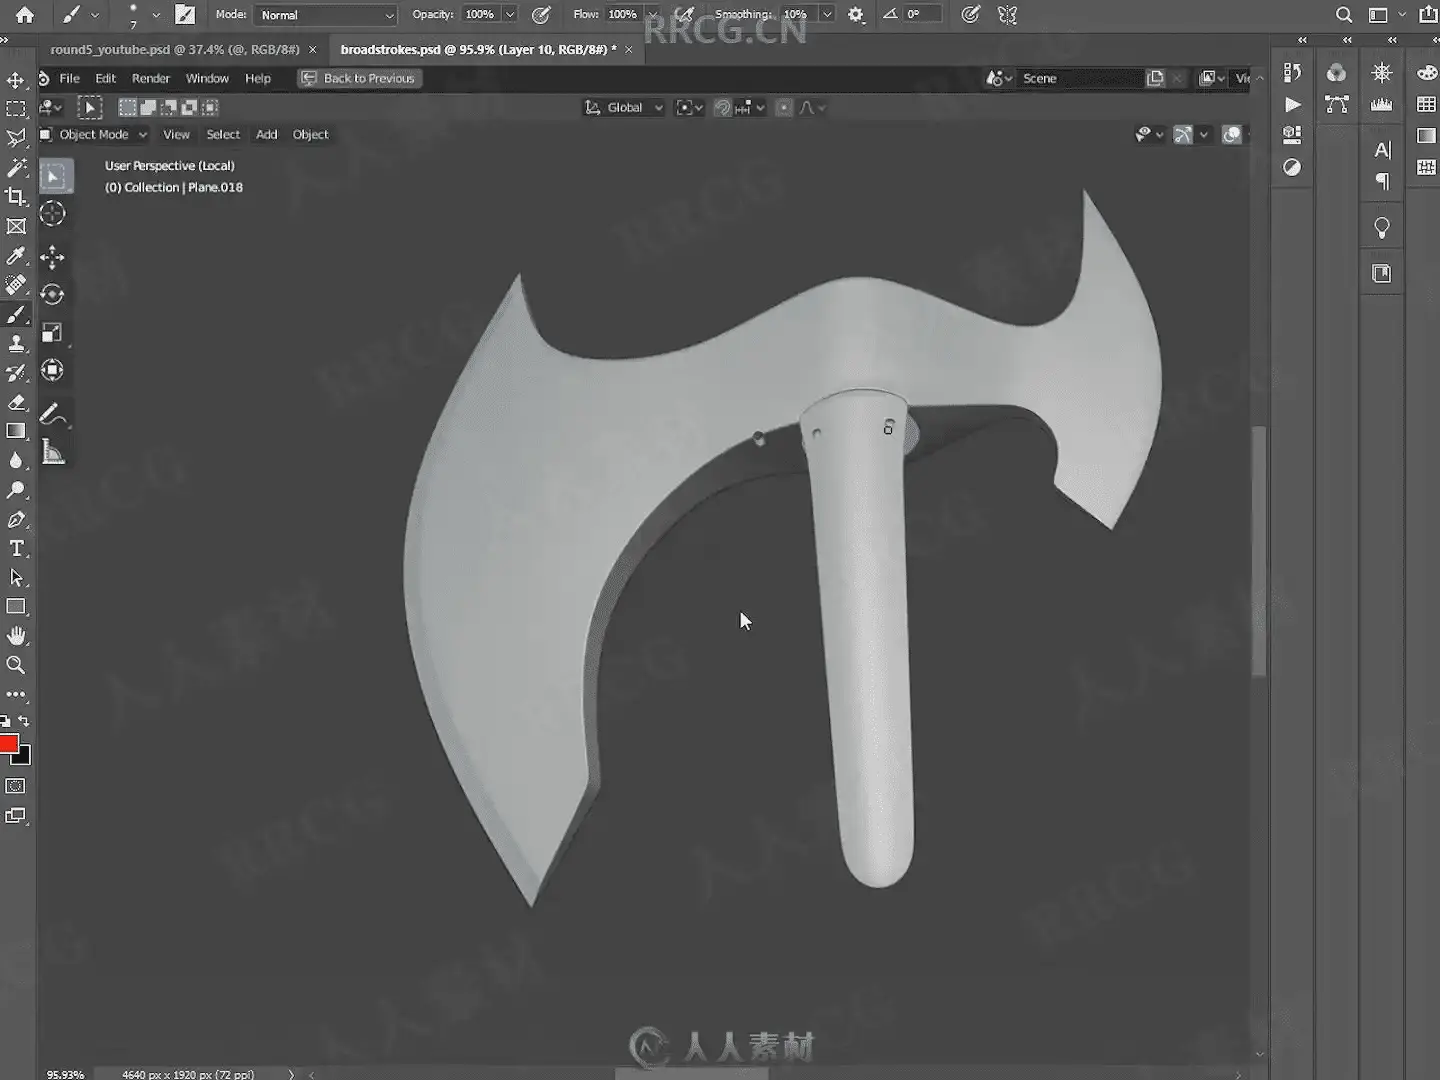Open the workspace switcher dropdown
This screenshot has width=1440, height=1080.
click(1385, 15)
